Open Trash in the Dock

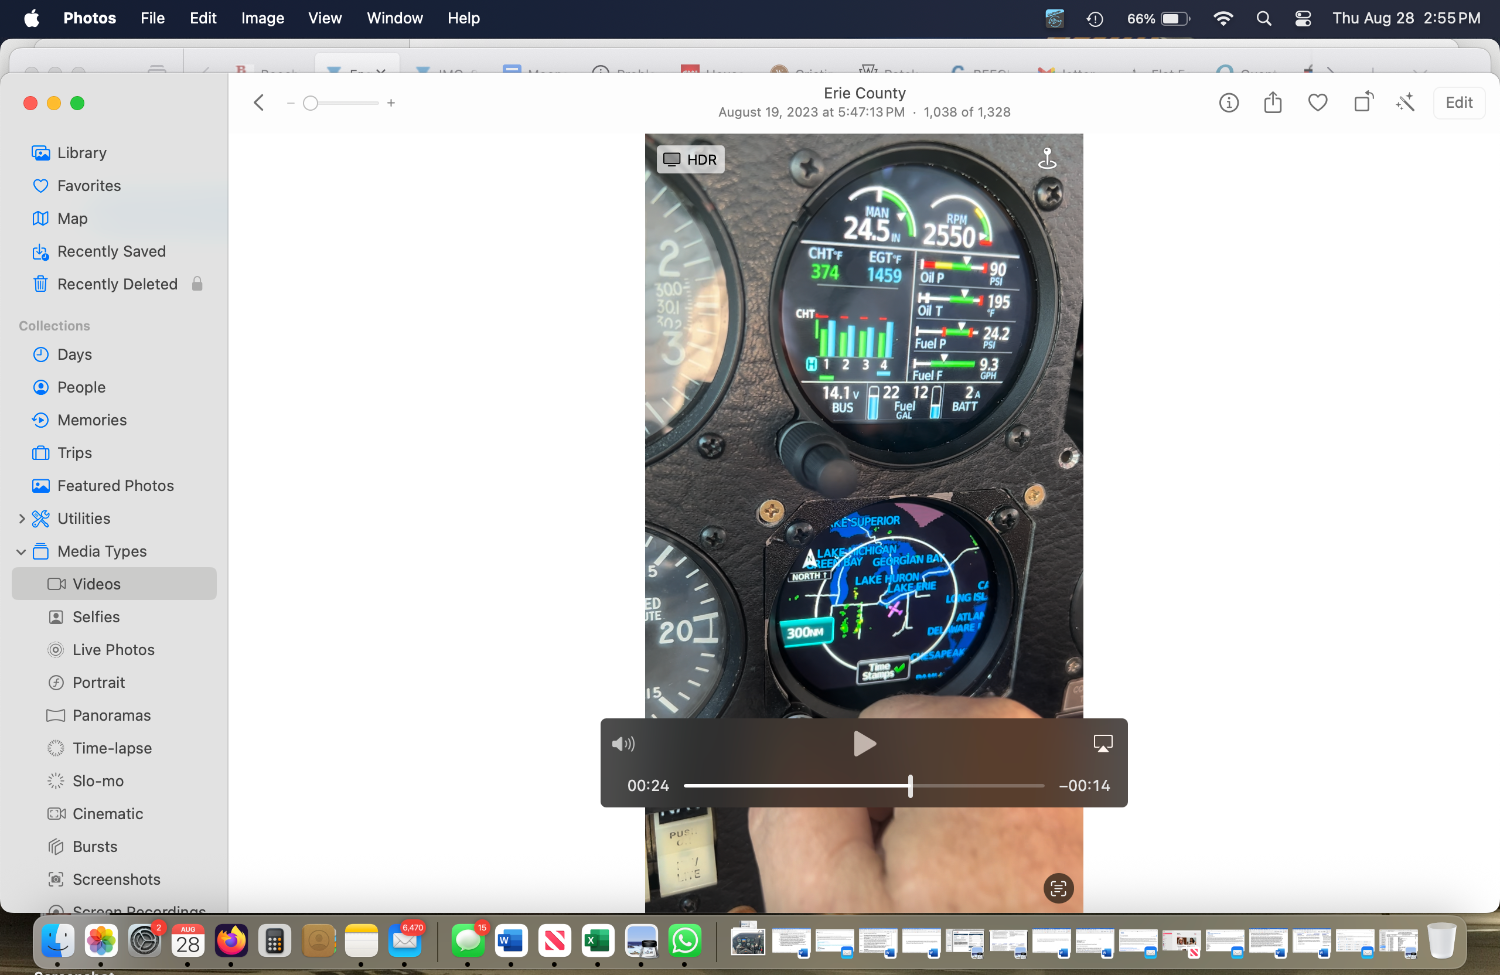tap(1441, 941)
